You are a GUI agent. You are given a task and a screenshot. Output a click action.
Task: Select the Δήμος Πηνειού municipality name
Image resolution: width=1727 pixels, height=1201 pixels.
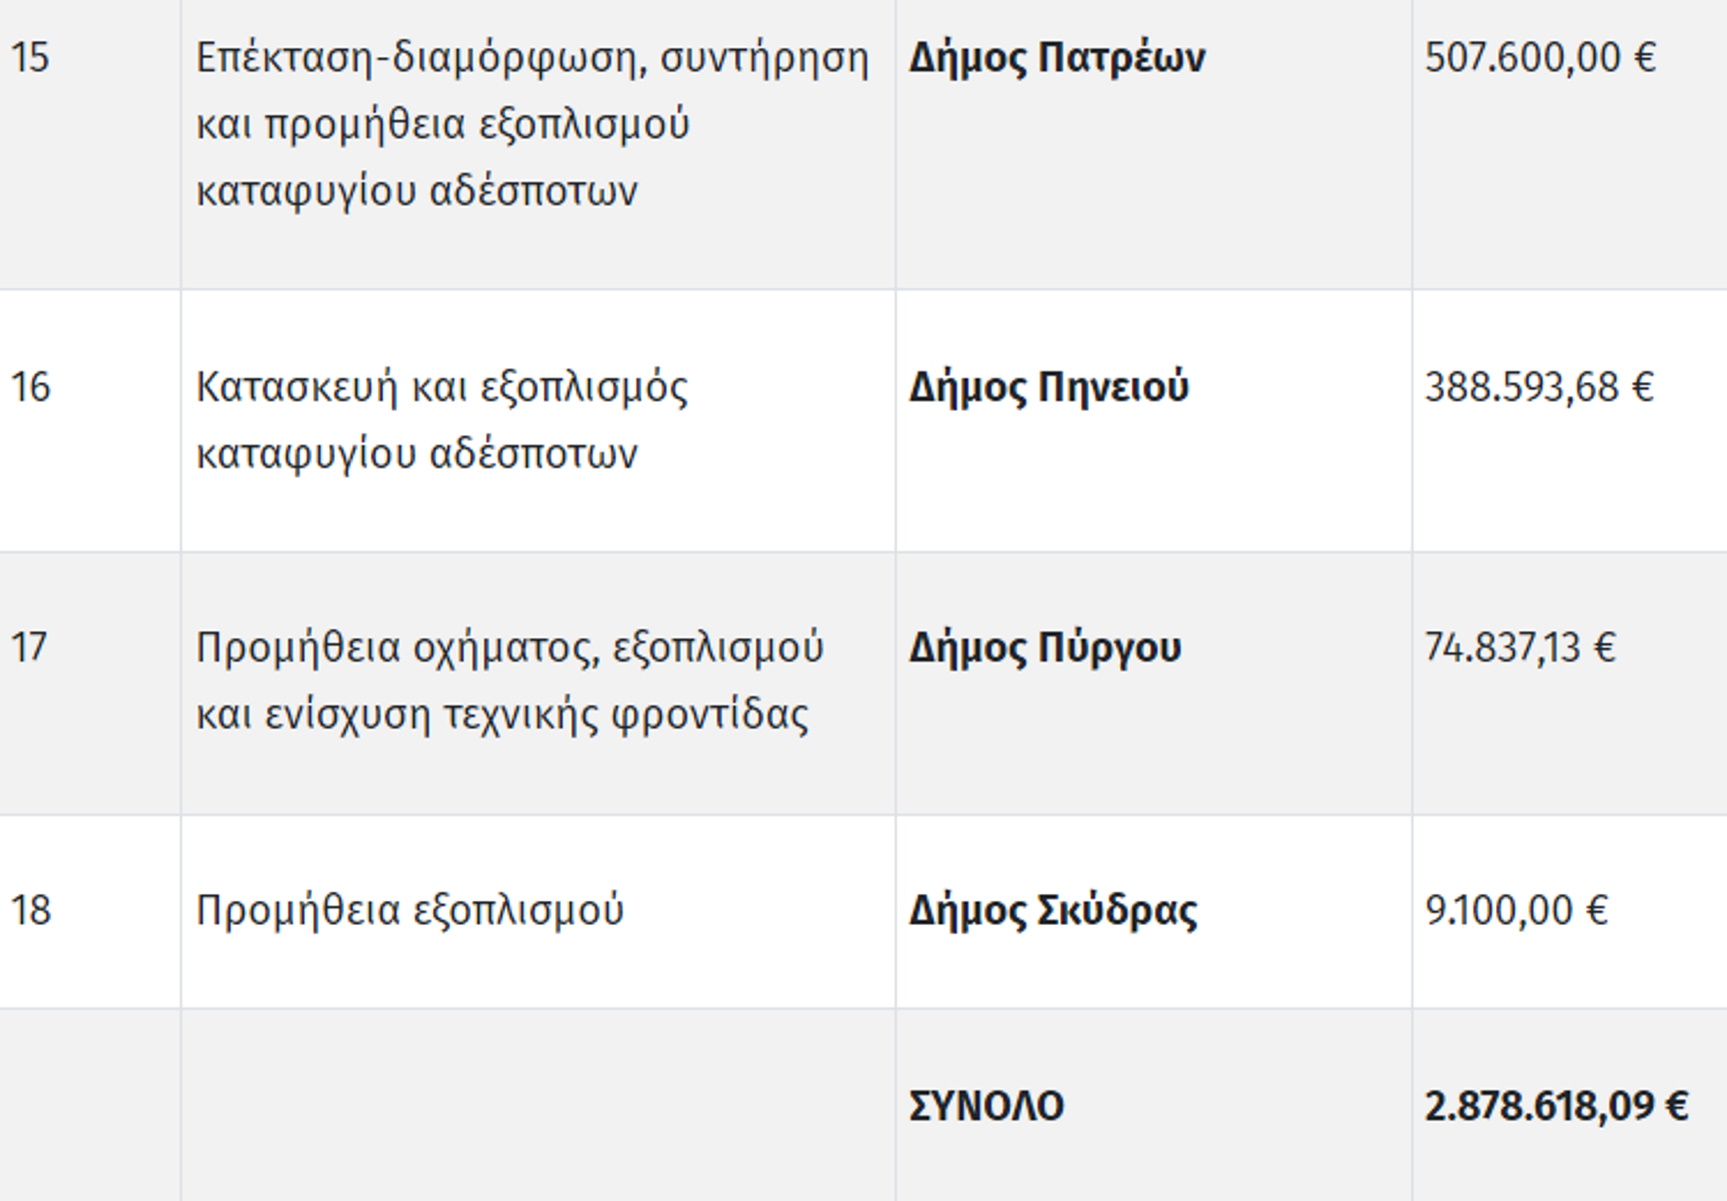pos(1048,387)
